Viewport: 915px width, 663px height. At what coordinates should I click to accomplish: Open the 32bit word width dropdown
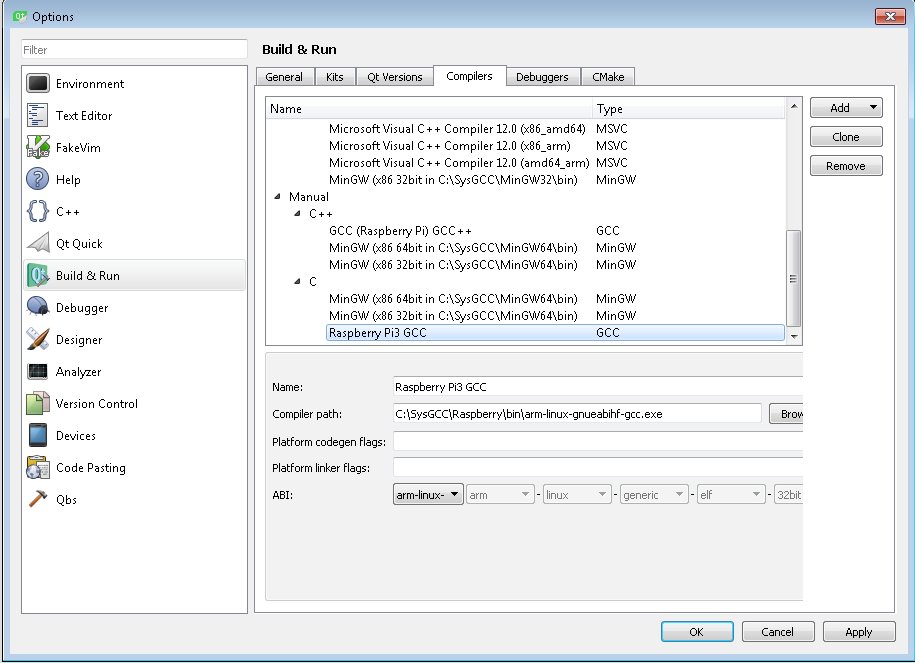coord(788,495)
